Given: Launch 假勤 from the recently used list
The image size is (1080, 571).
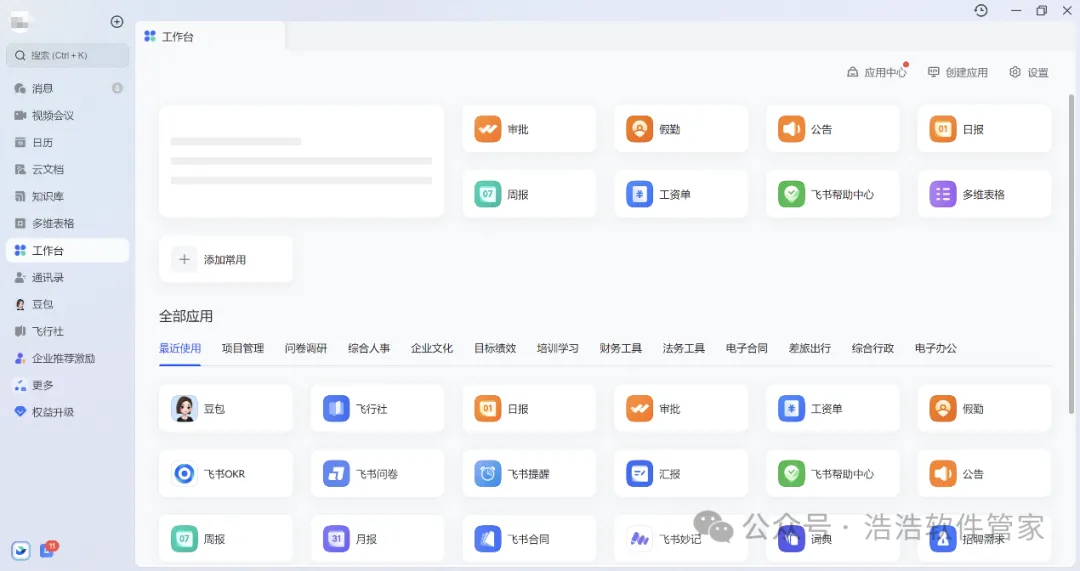Looking at the screenshot, I should 984,408.
